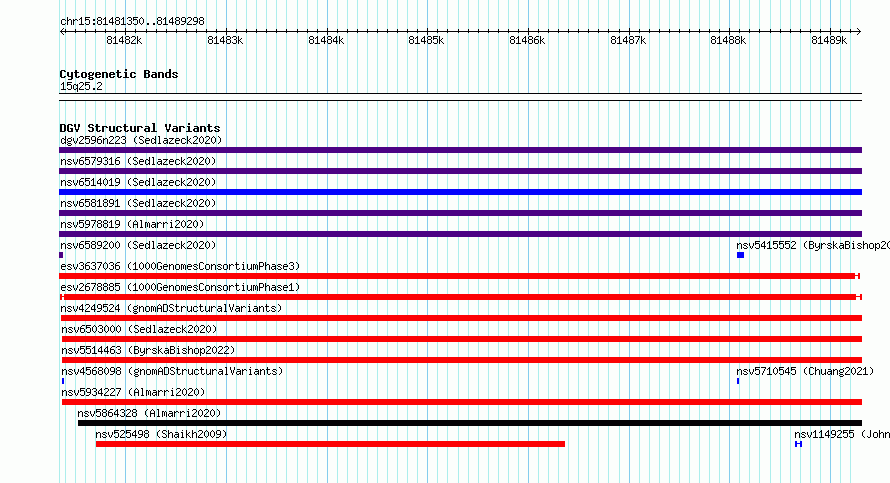The image size is (890, 483).
Task: Click the purple bar under nsv6581891
Action: point(460,213)
